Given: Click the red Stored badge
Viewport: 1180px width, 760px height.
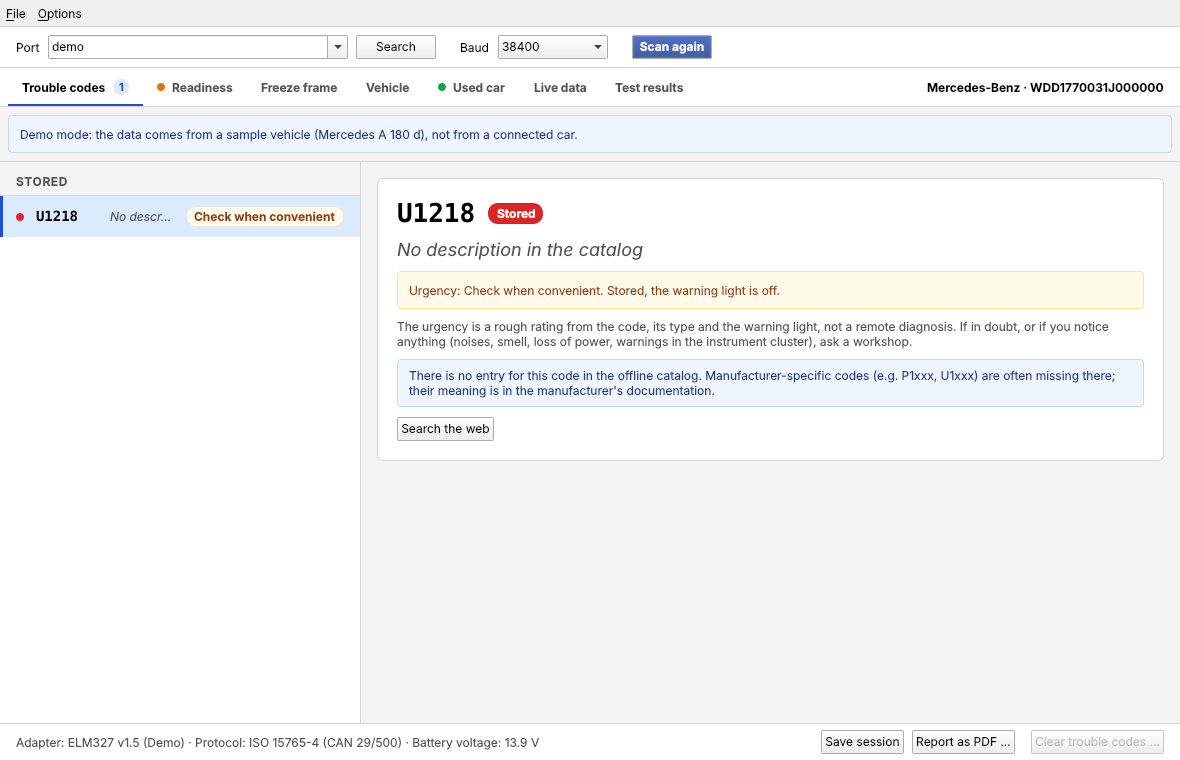Looking at the screenshot, I should point(515,214).
